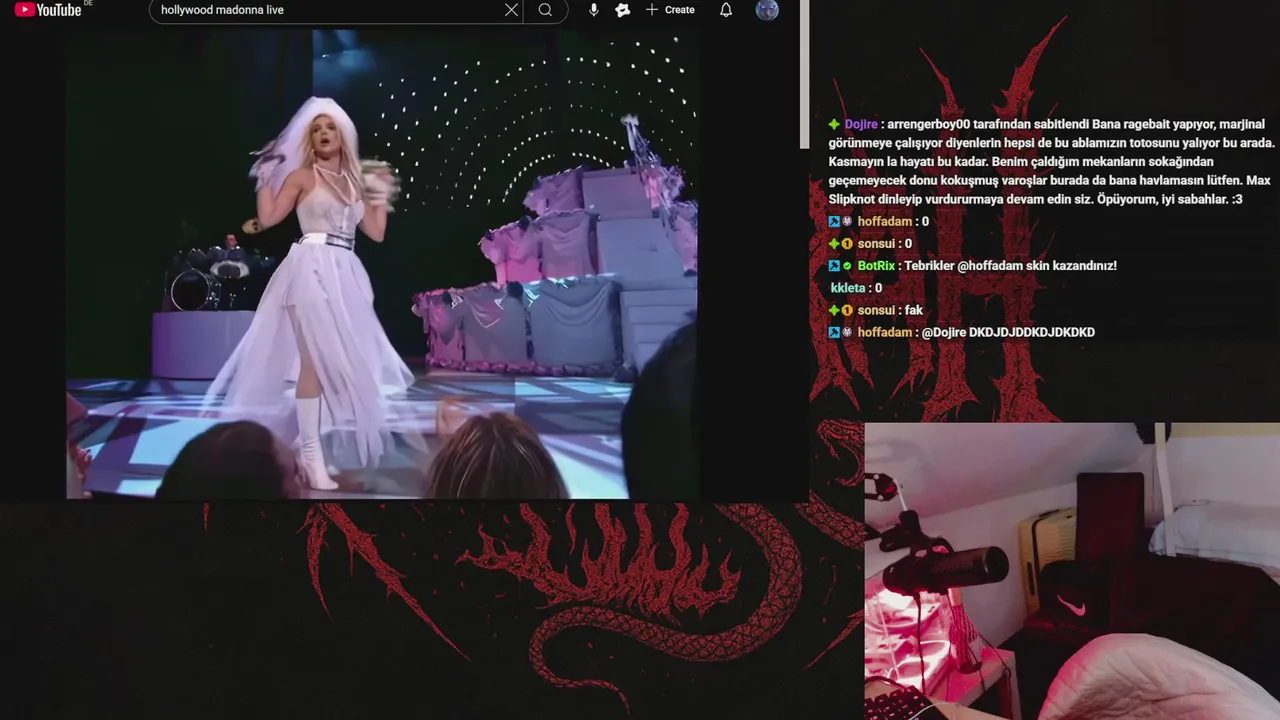This screenshot has width=1280, height=720.
Task: Open the YouTube home logo
Action: [48, 10]
